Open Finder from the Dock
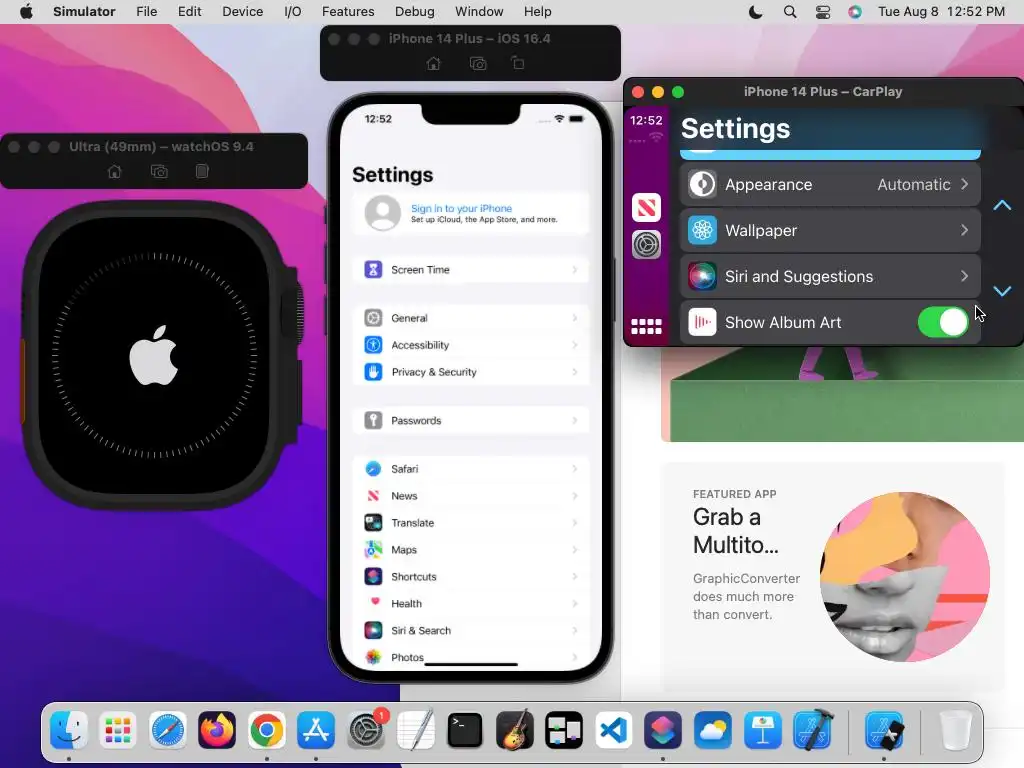The image size is (1024, 768). [69, 729]
